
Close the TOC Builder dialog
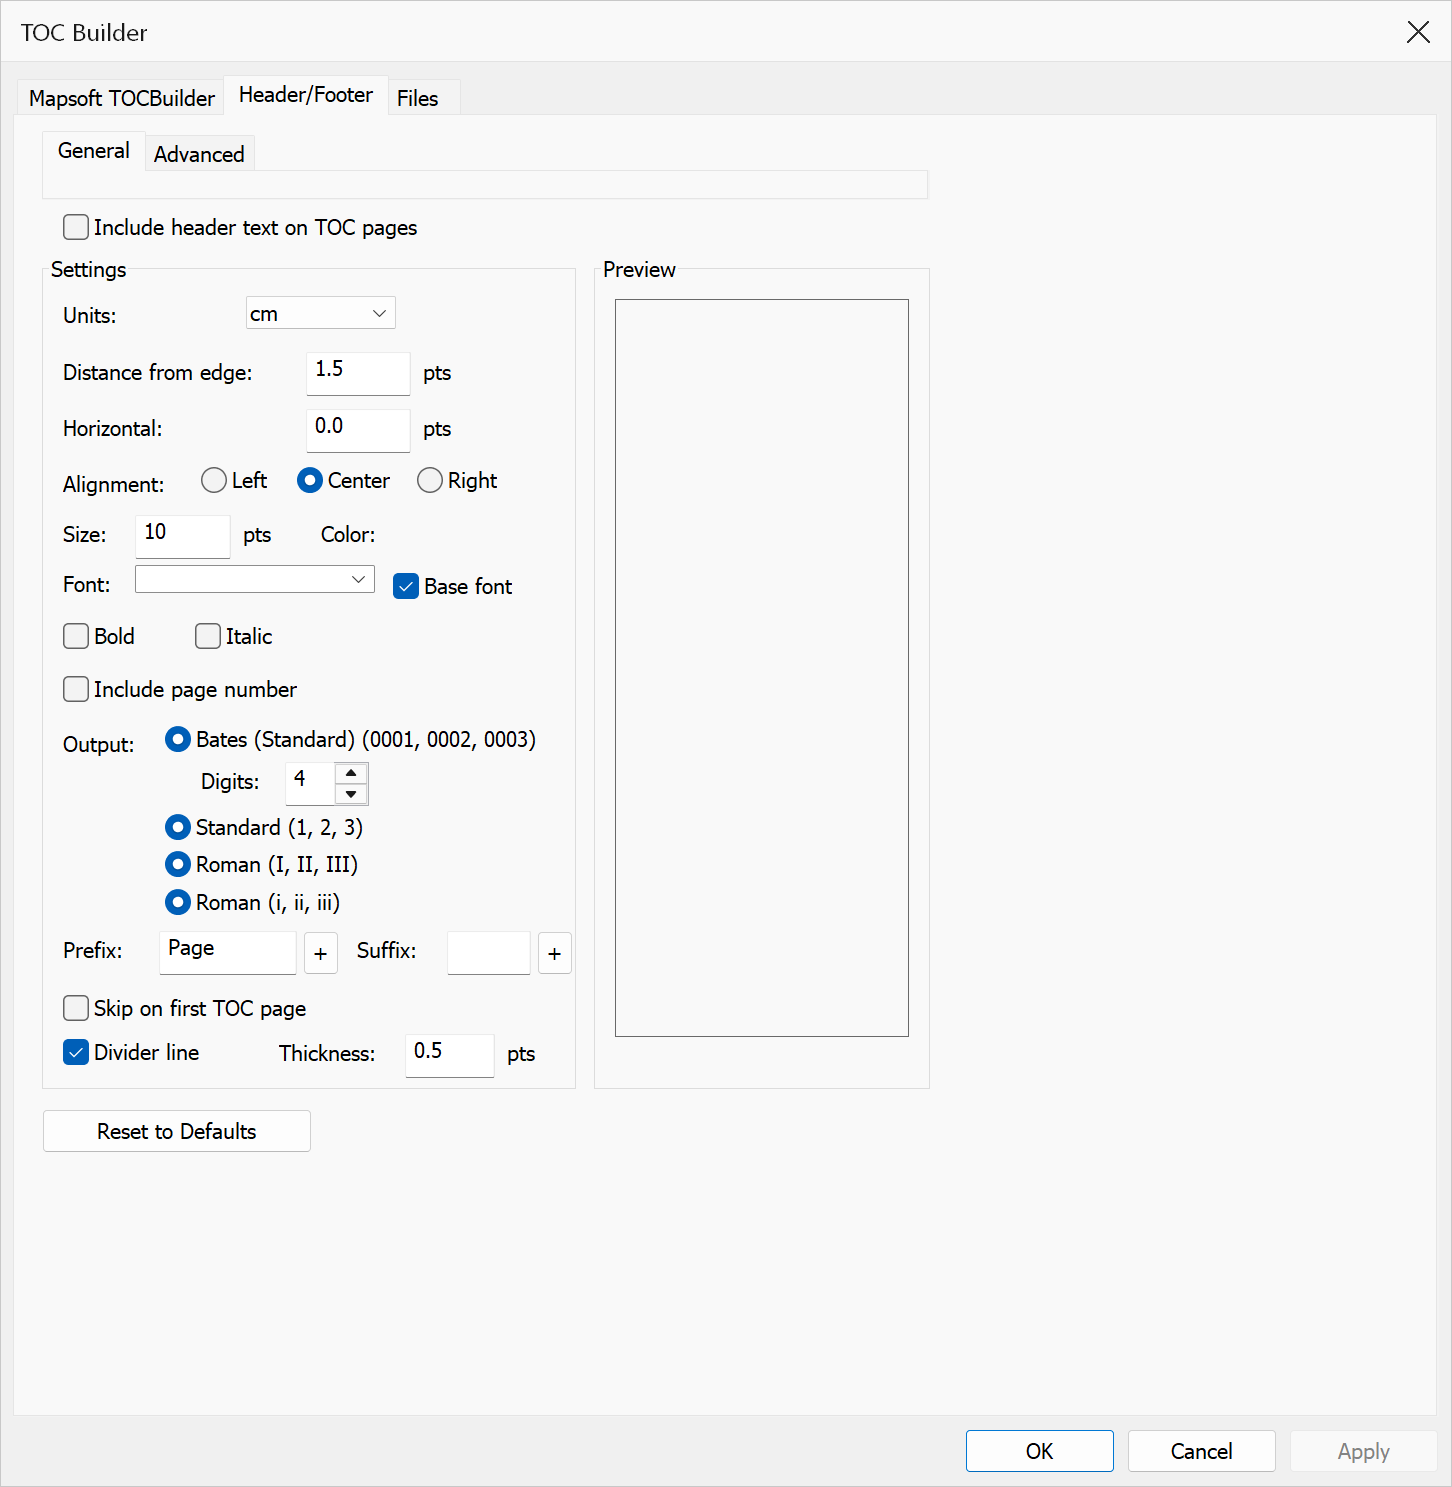[1418, 32]
